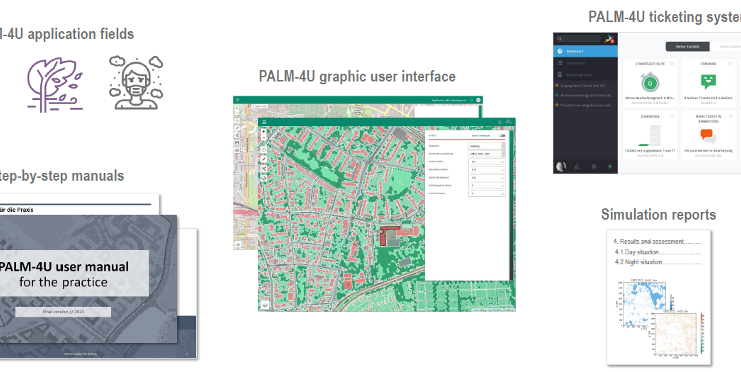Select the pencil draw tool on the front map
The width and height of the screenshot is (741, 372).
[264, 159]
